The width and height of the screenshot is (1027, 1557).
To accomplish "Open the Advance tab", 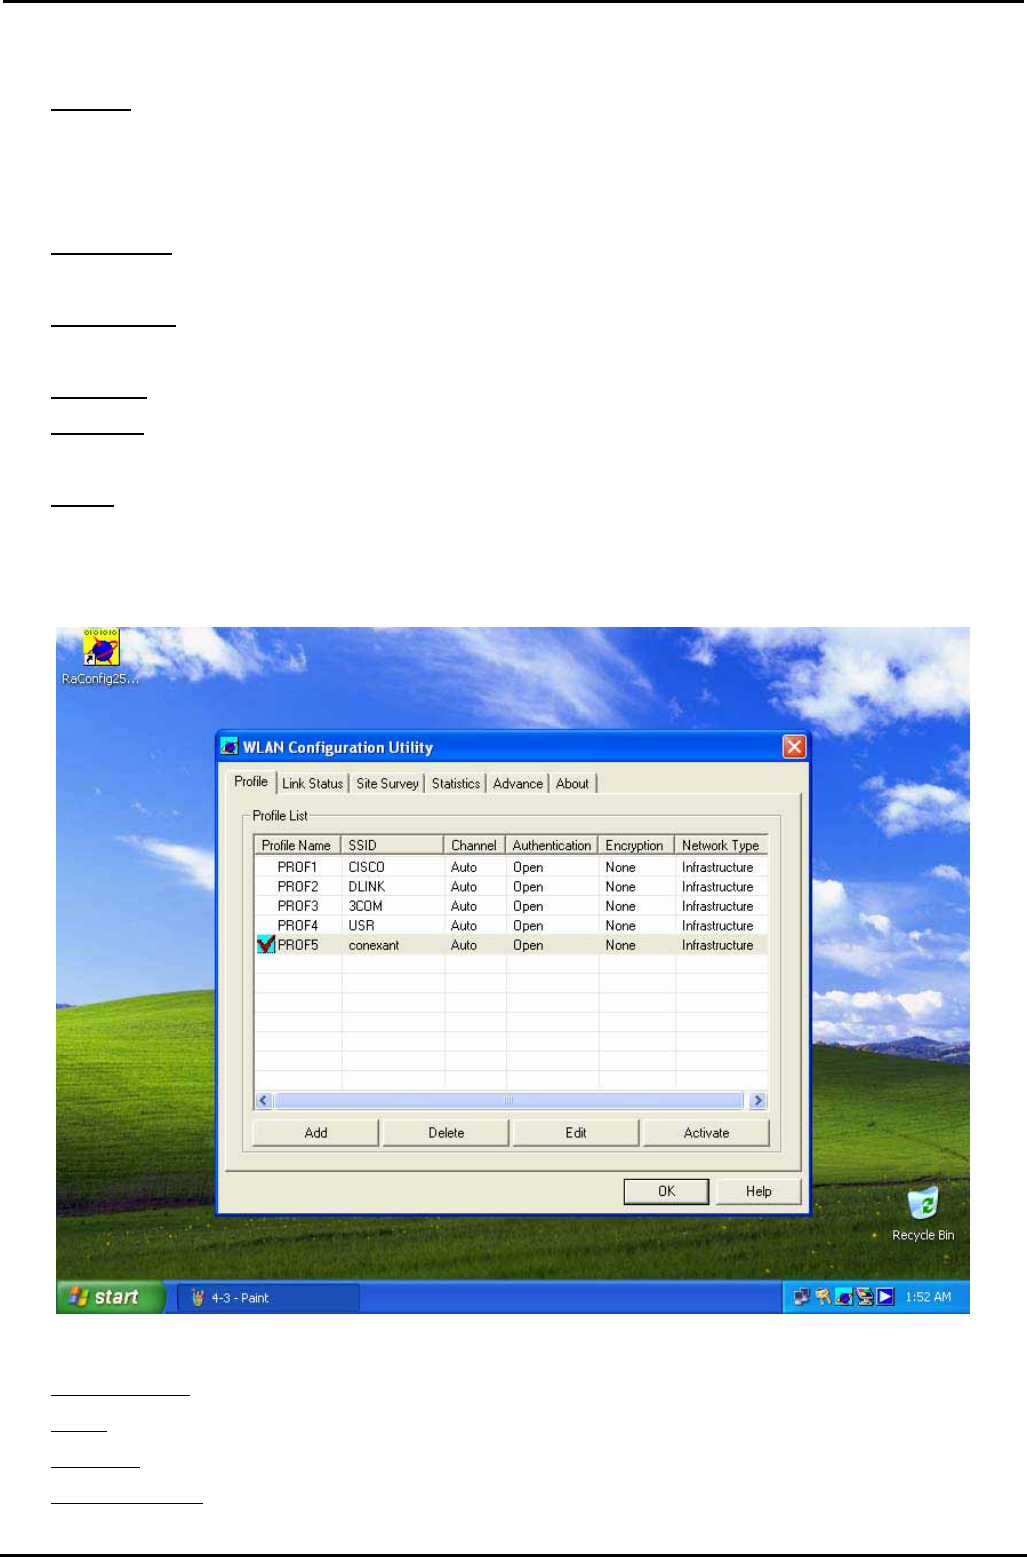I will [x=518, y=783].
